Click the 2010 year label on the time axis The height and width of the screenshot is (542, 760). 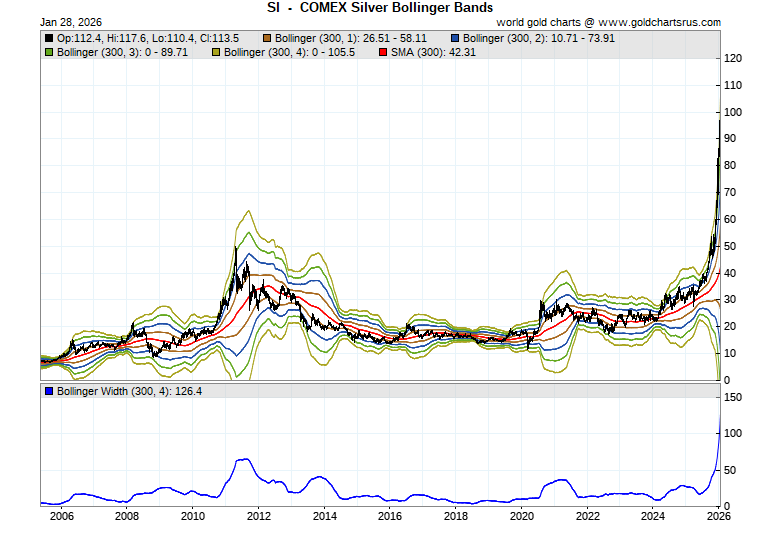tap(193, 516)
